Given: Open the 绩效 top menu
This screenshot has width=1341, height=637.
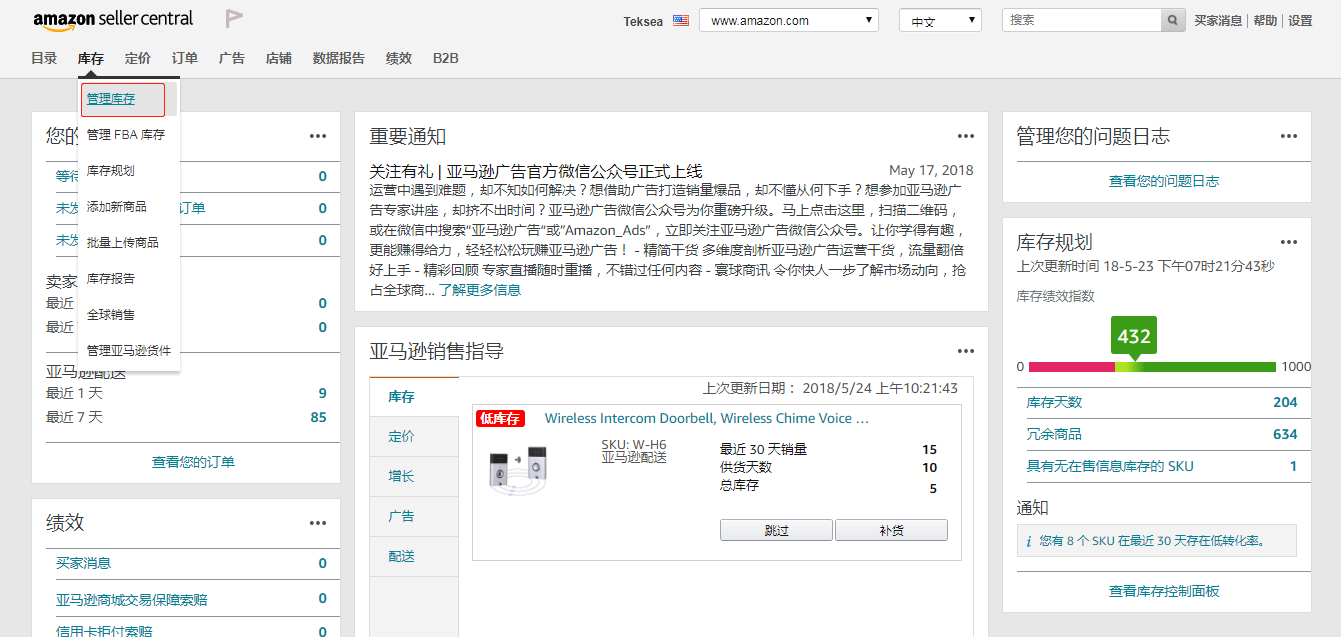Looking at the screenshot, I should coord(399,58).
